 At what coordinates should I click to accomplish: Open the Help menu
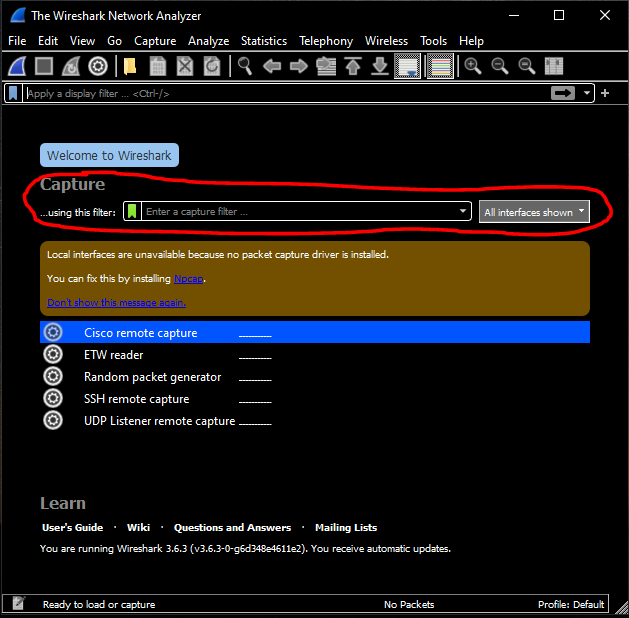[471, 41]
